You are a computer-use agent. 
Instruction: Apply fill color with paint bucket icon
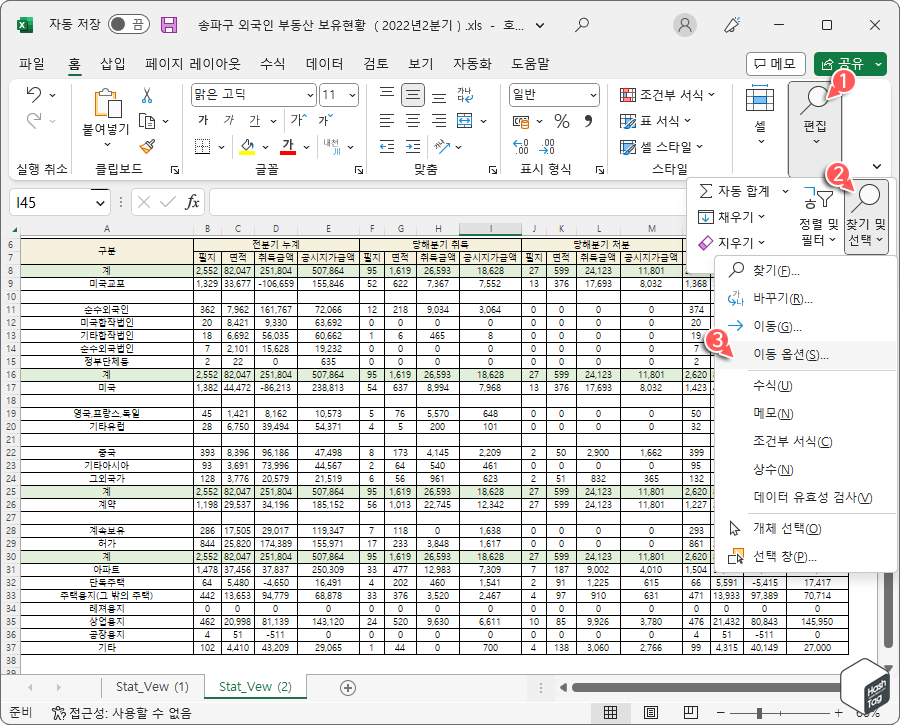246,145
